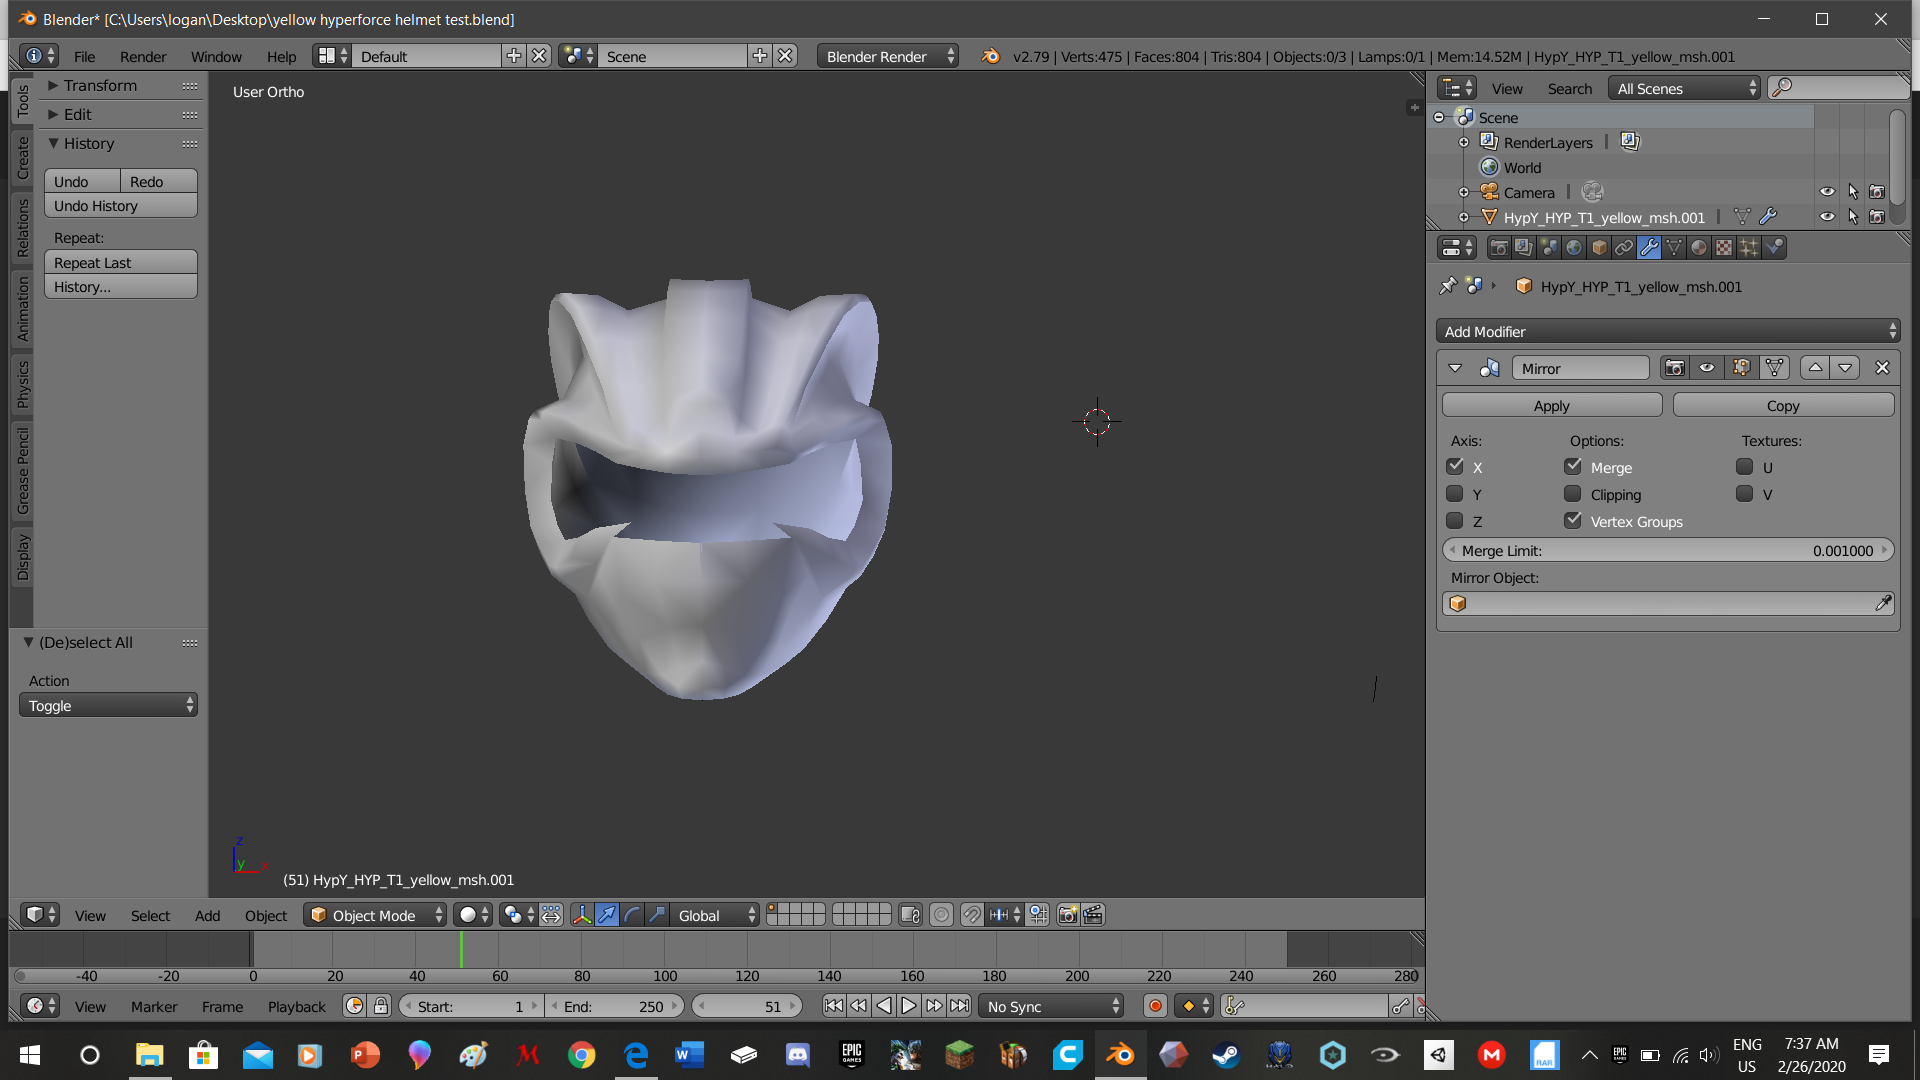Click the Apply modifier button
1920x1080 pixels.
tap(1551, 405)
